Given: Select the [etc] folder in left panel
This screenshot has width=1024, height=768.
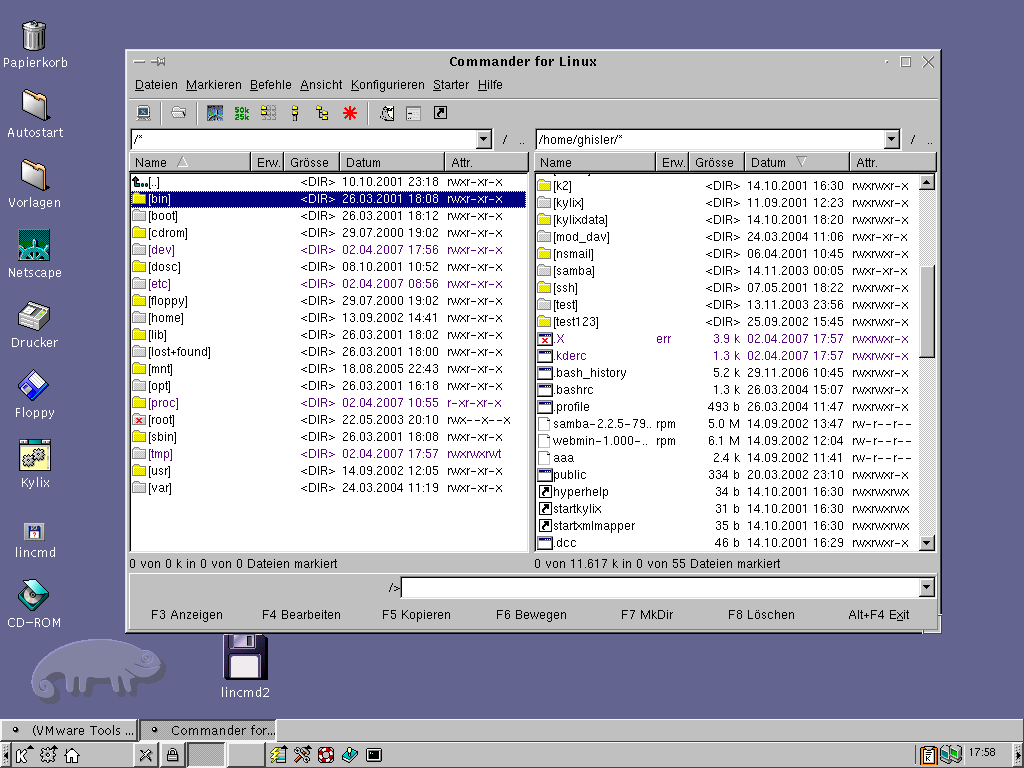Looking at the screenshot, I should (328, 284).
